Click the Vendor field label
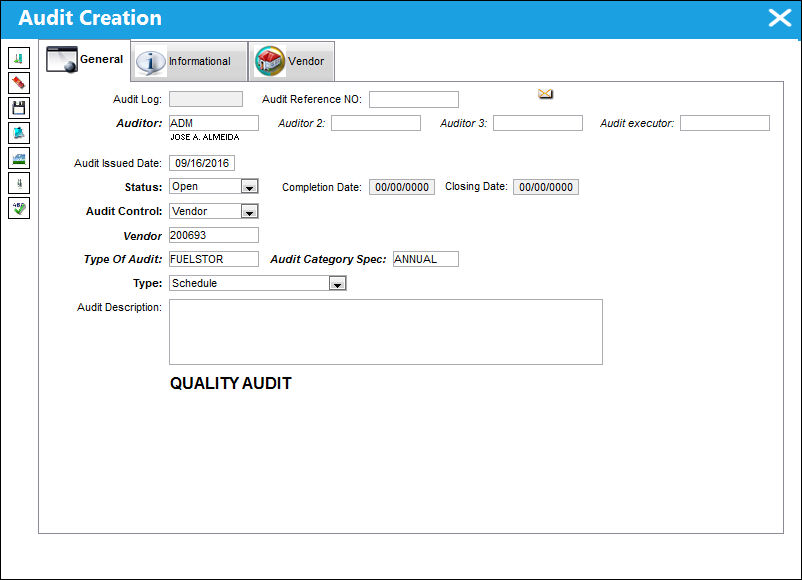This screenshot has width=802, height=580. tap(142, 236)
